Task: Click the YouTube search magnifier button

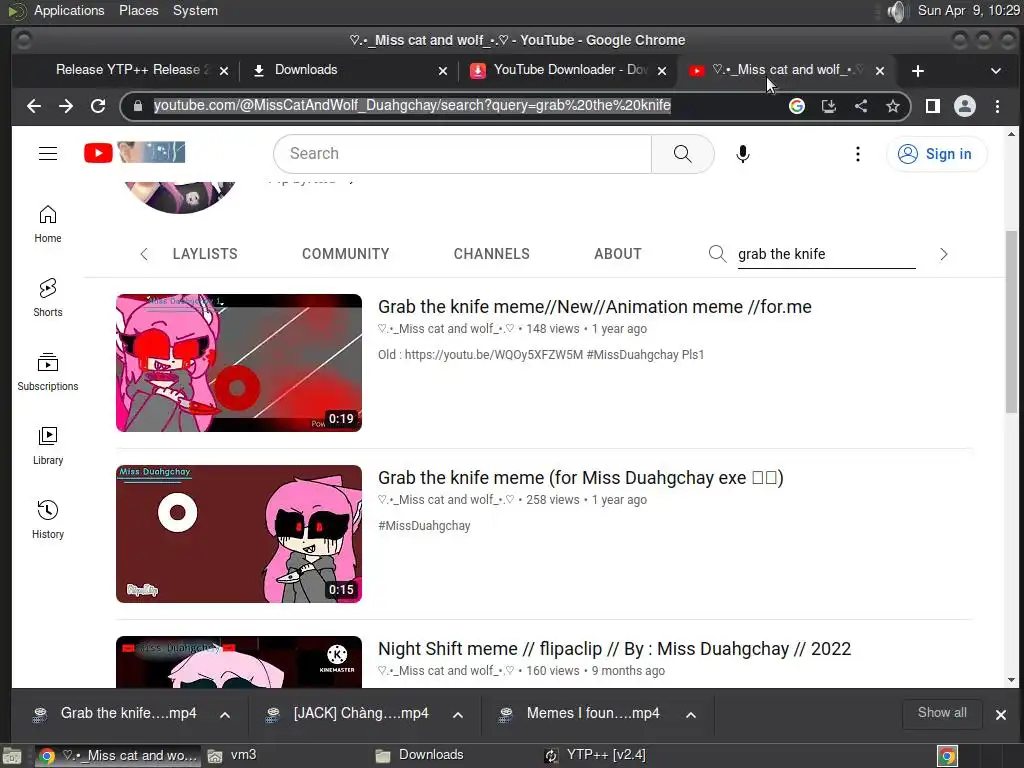Action: coord(682,153)
